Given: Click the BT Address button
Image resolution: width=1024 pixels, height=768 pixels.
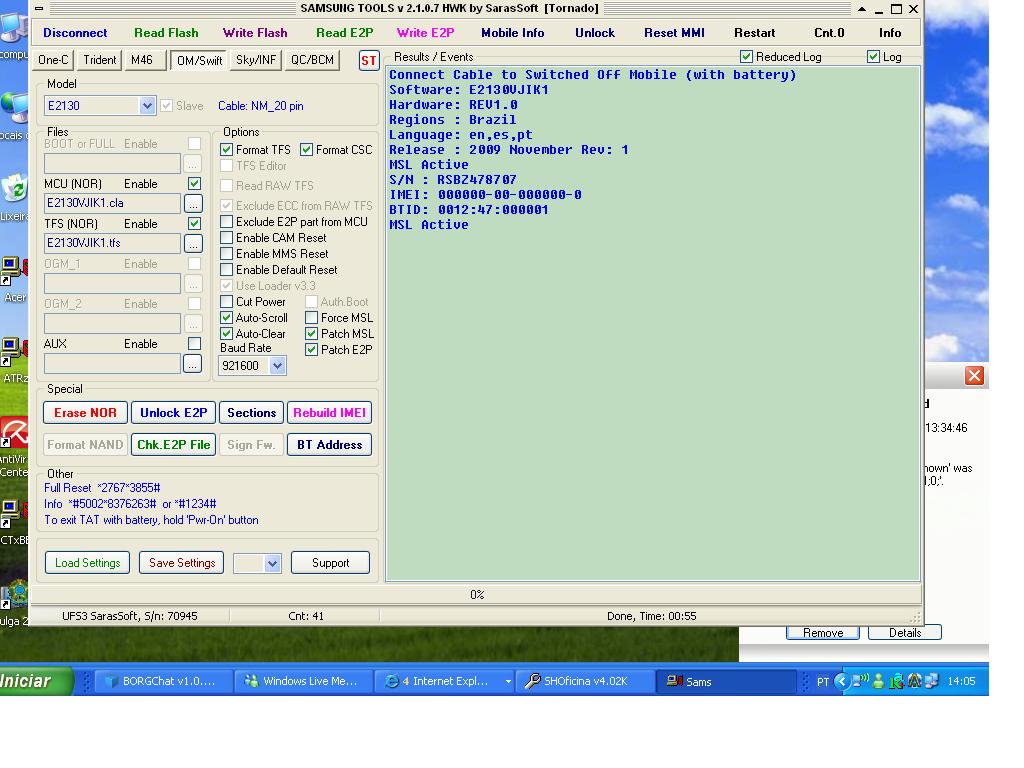Looking at the screenshot, I should pos(329,445).
